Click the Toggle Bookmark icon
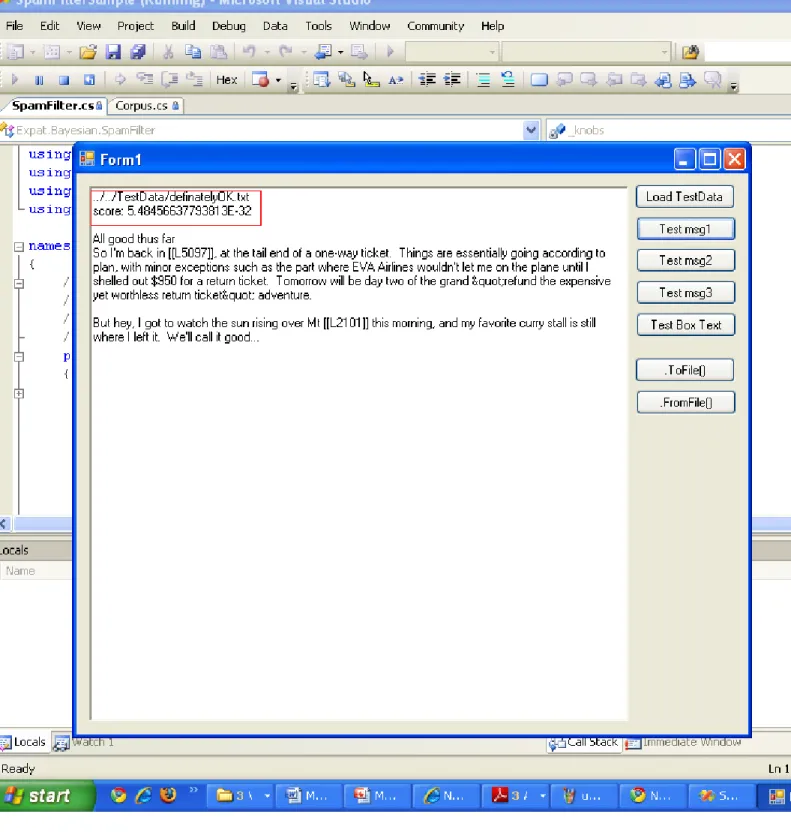The image size is (791, 832). click(x=539, y=80)
